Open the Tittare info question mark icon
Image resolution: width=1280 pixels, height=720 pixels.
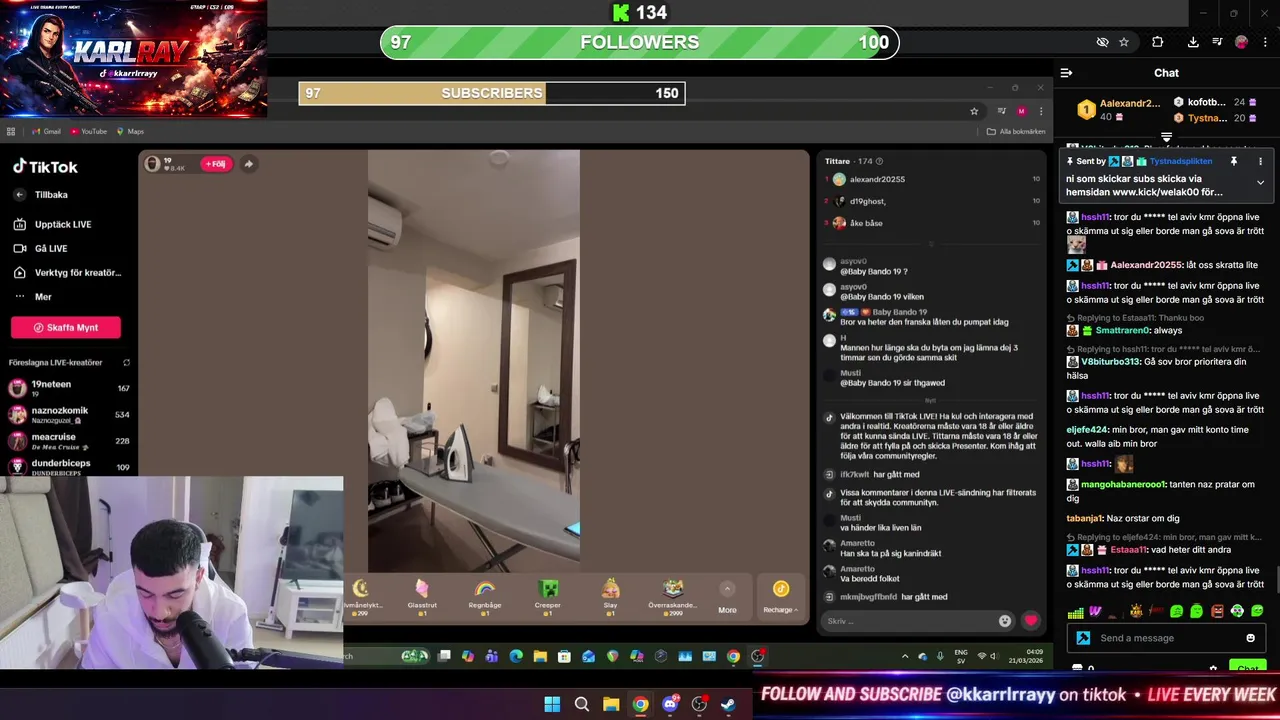pyautogui.click(x=879, y=161)
